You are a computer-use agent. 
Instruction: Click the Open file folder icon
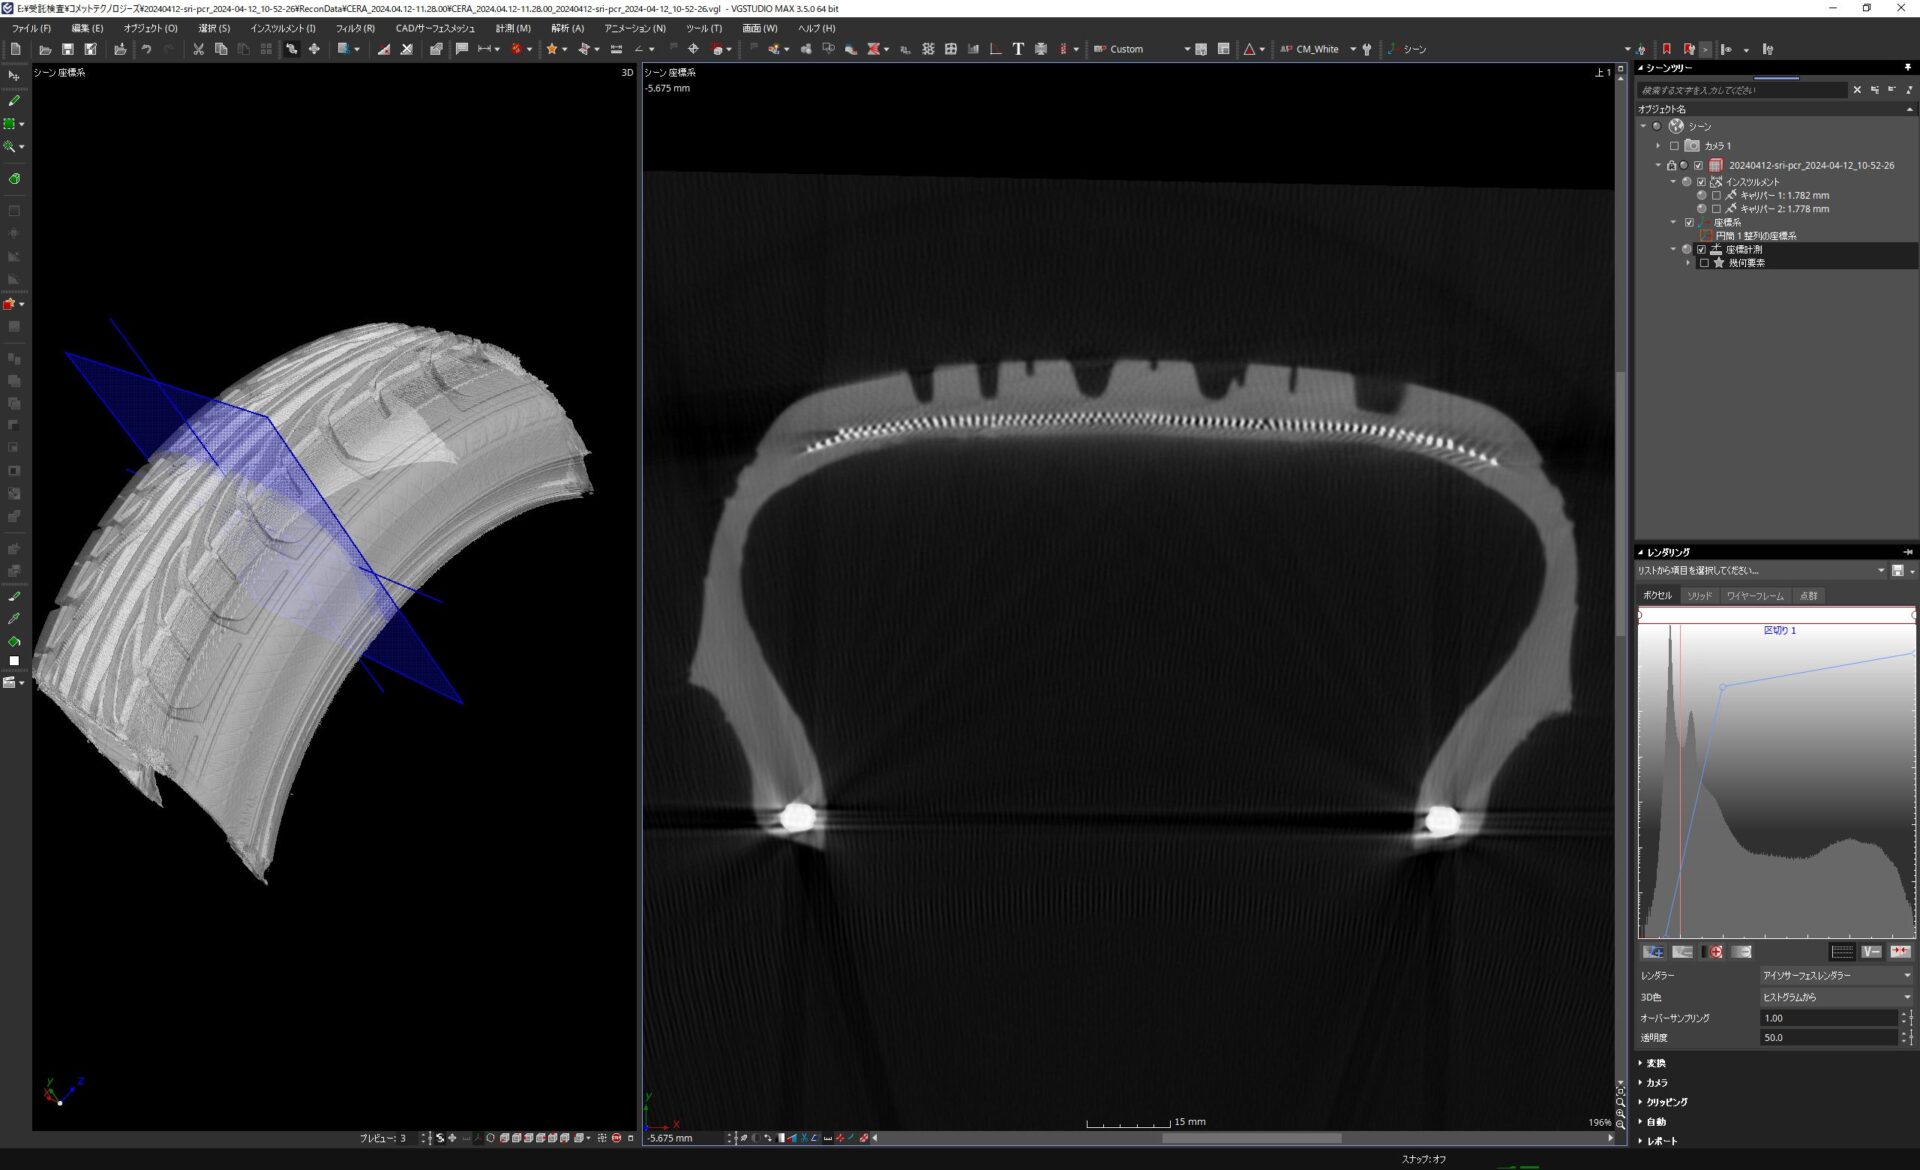pyautogui.click(x=45, y=49)
